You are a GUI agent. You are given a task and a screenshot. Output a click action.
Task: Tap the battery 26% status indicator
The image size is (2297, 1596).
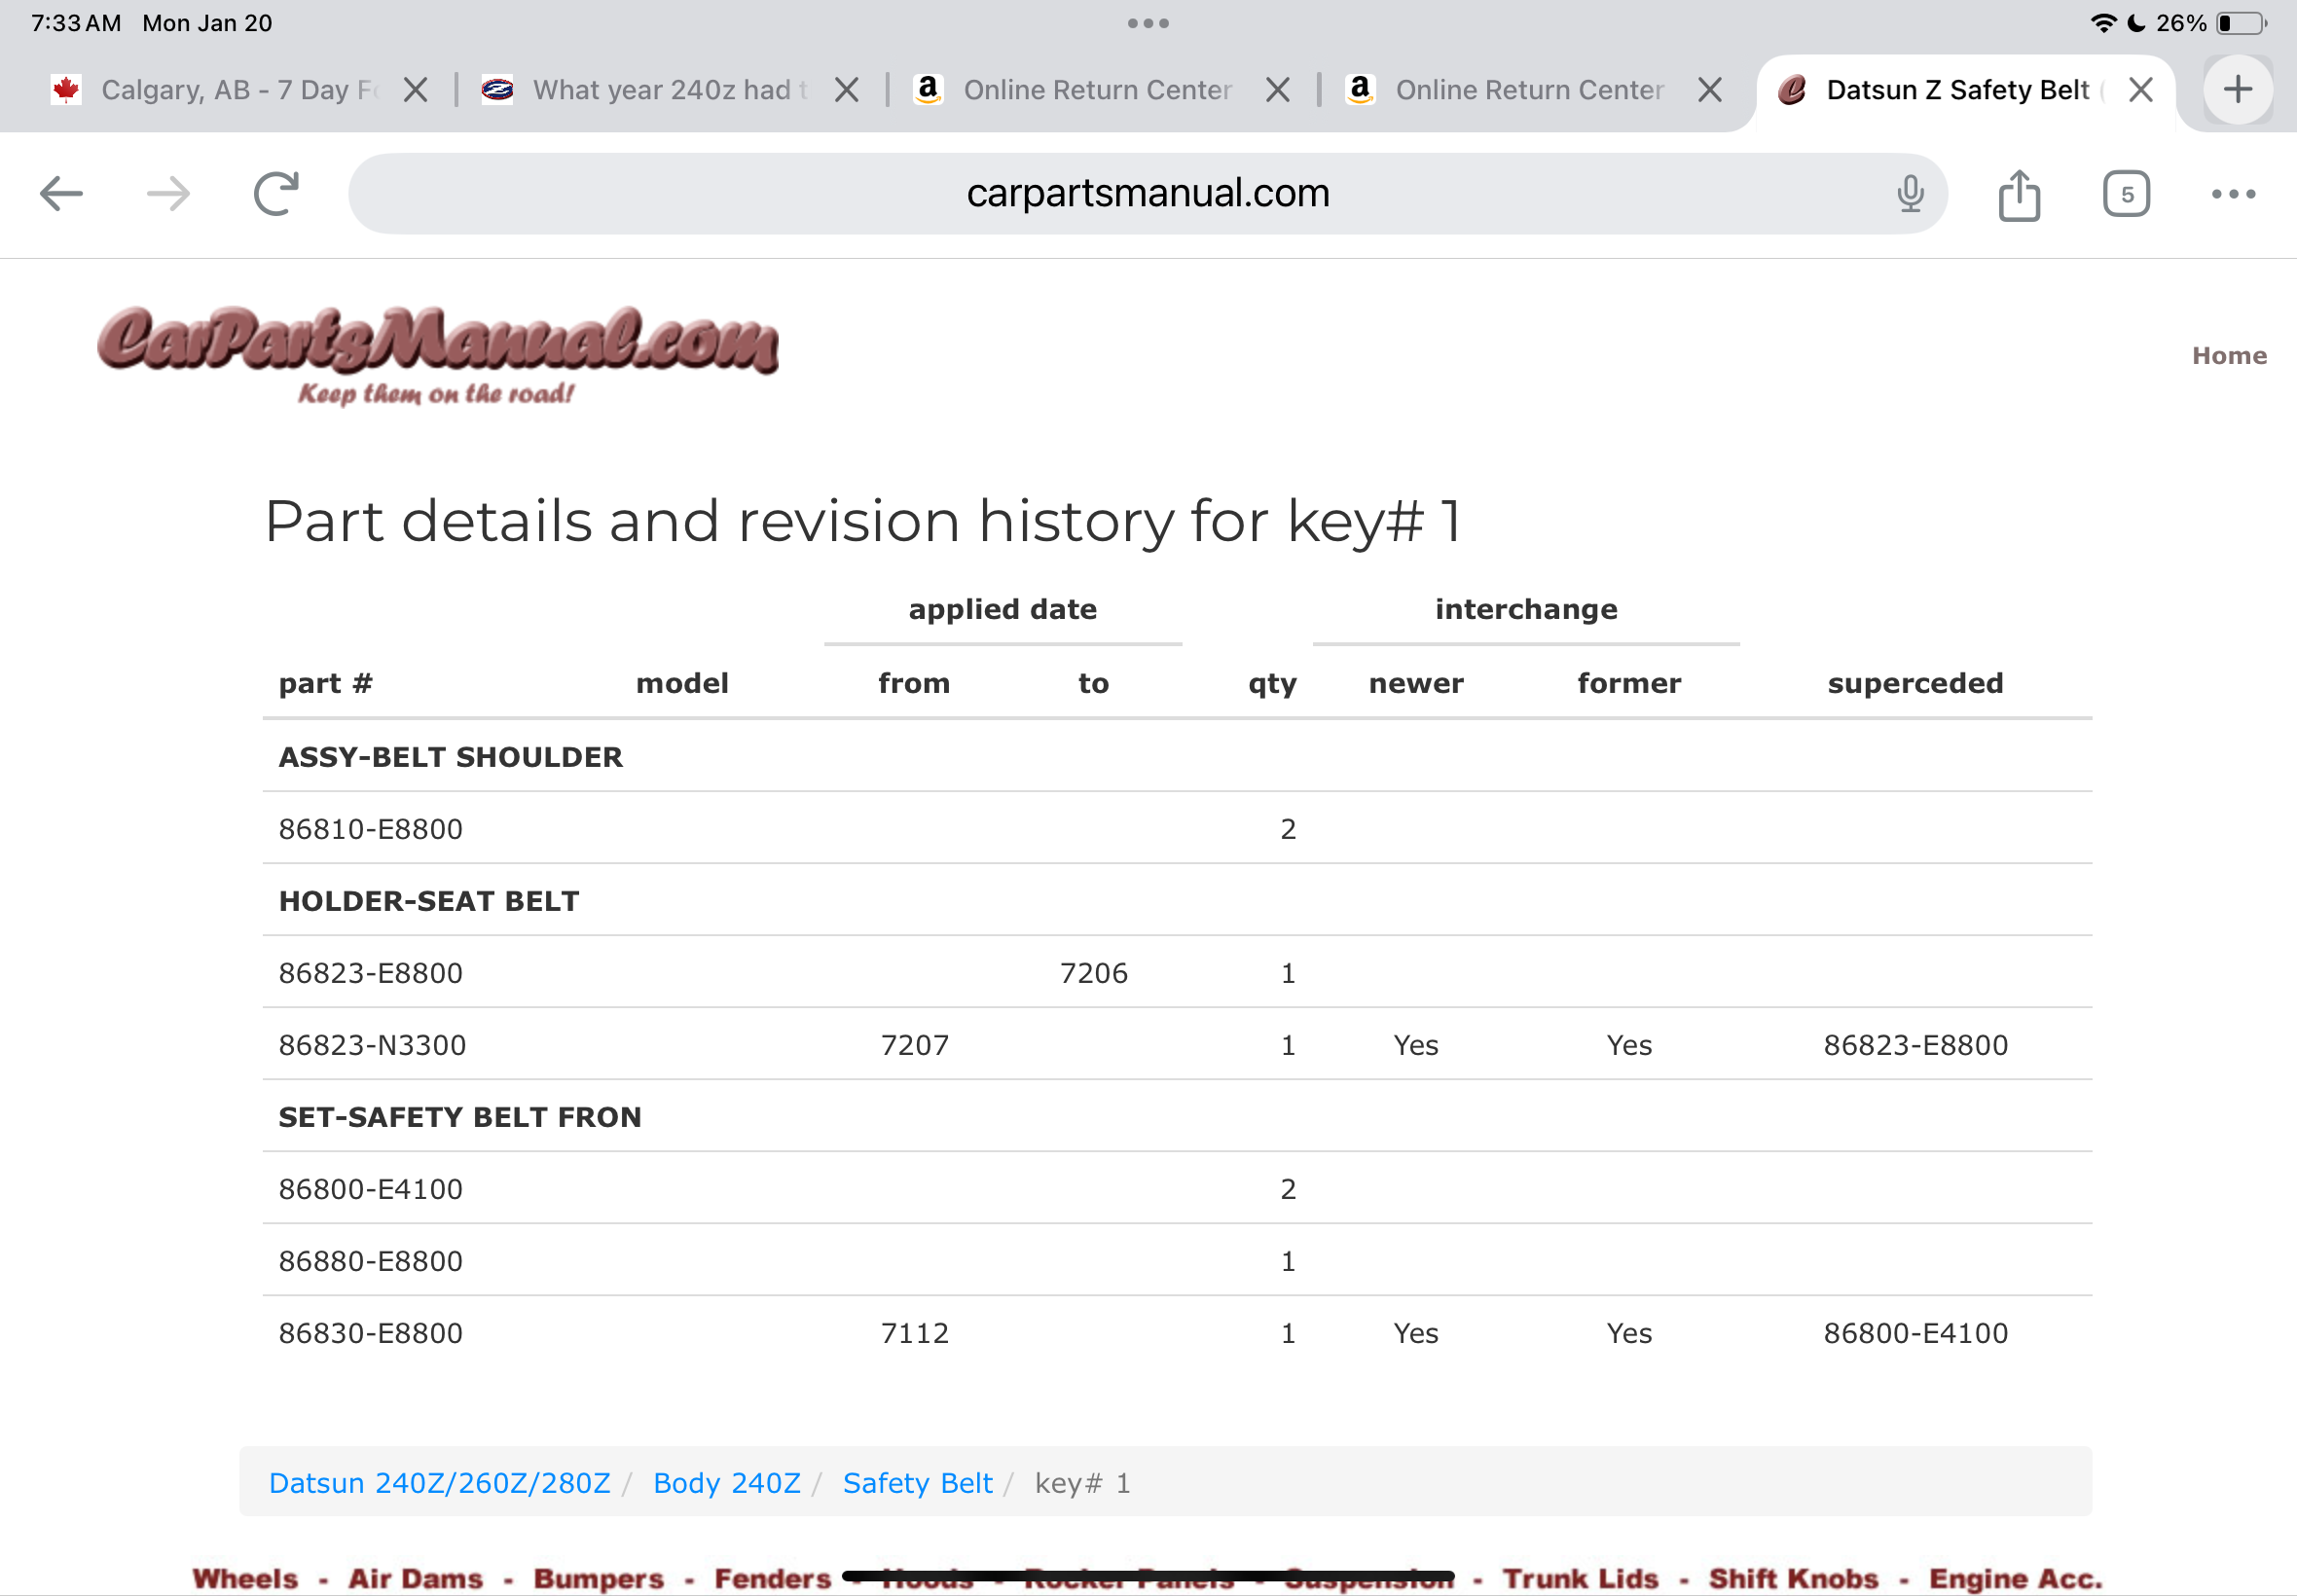pyautogui.click(x=2210, y=23)
